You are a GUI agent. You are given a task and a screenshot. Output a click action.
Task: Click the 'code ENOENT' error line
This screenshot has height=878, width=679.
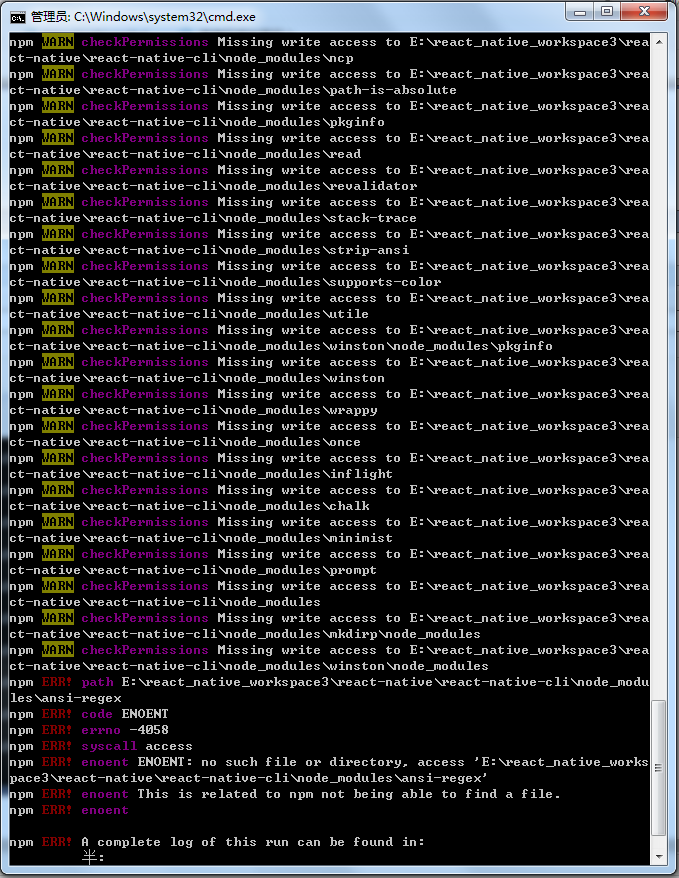point(89,714)
